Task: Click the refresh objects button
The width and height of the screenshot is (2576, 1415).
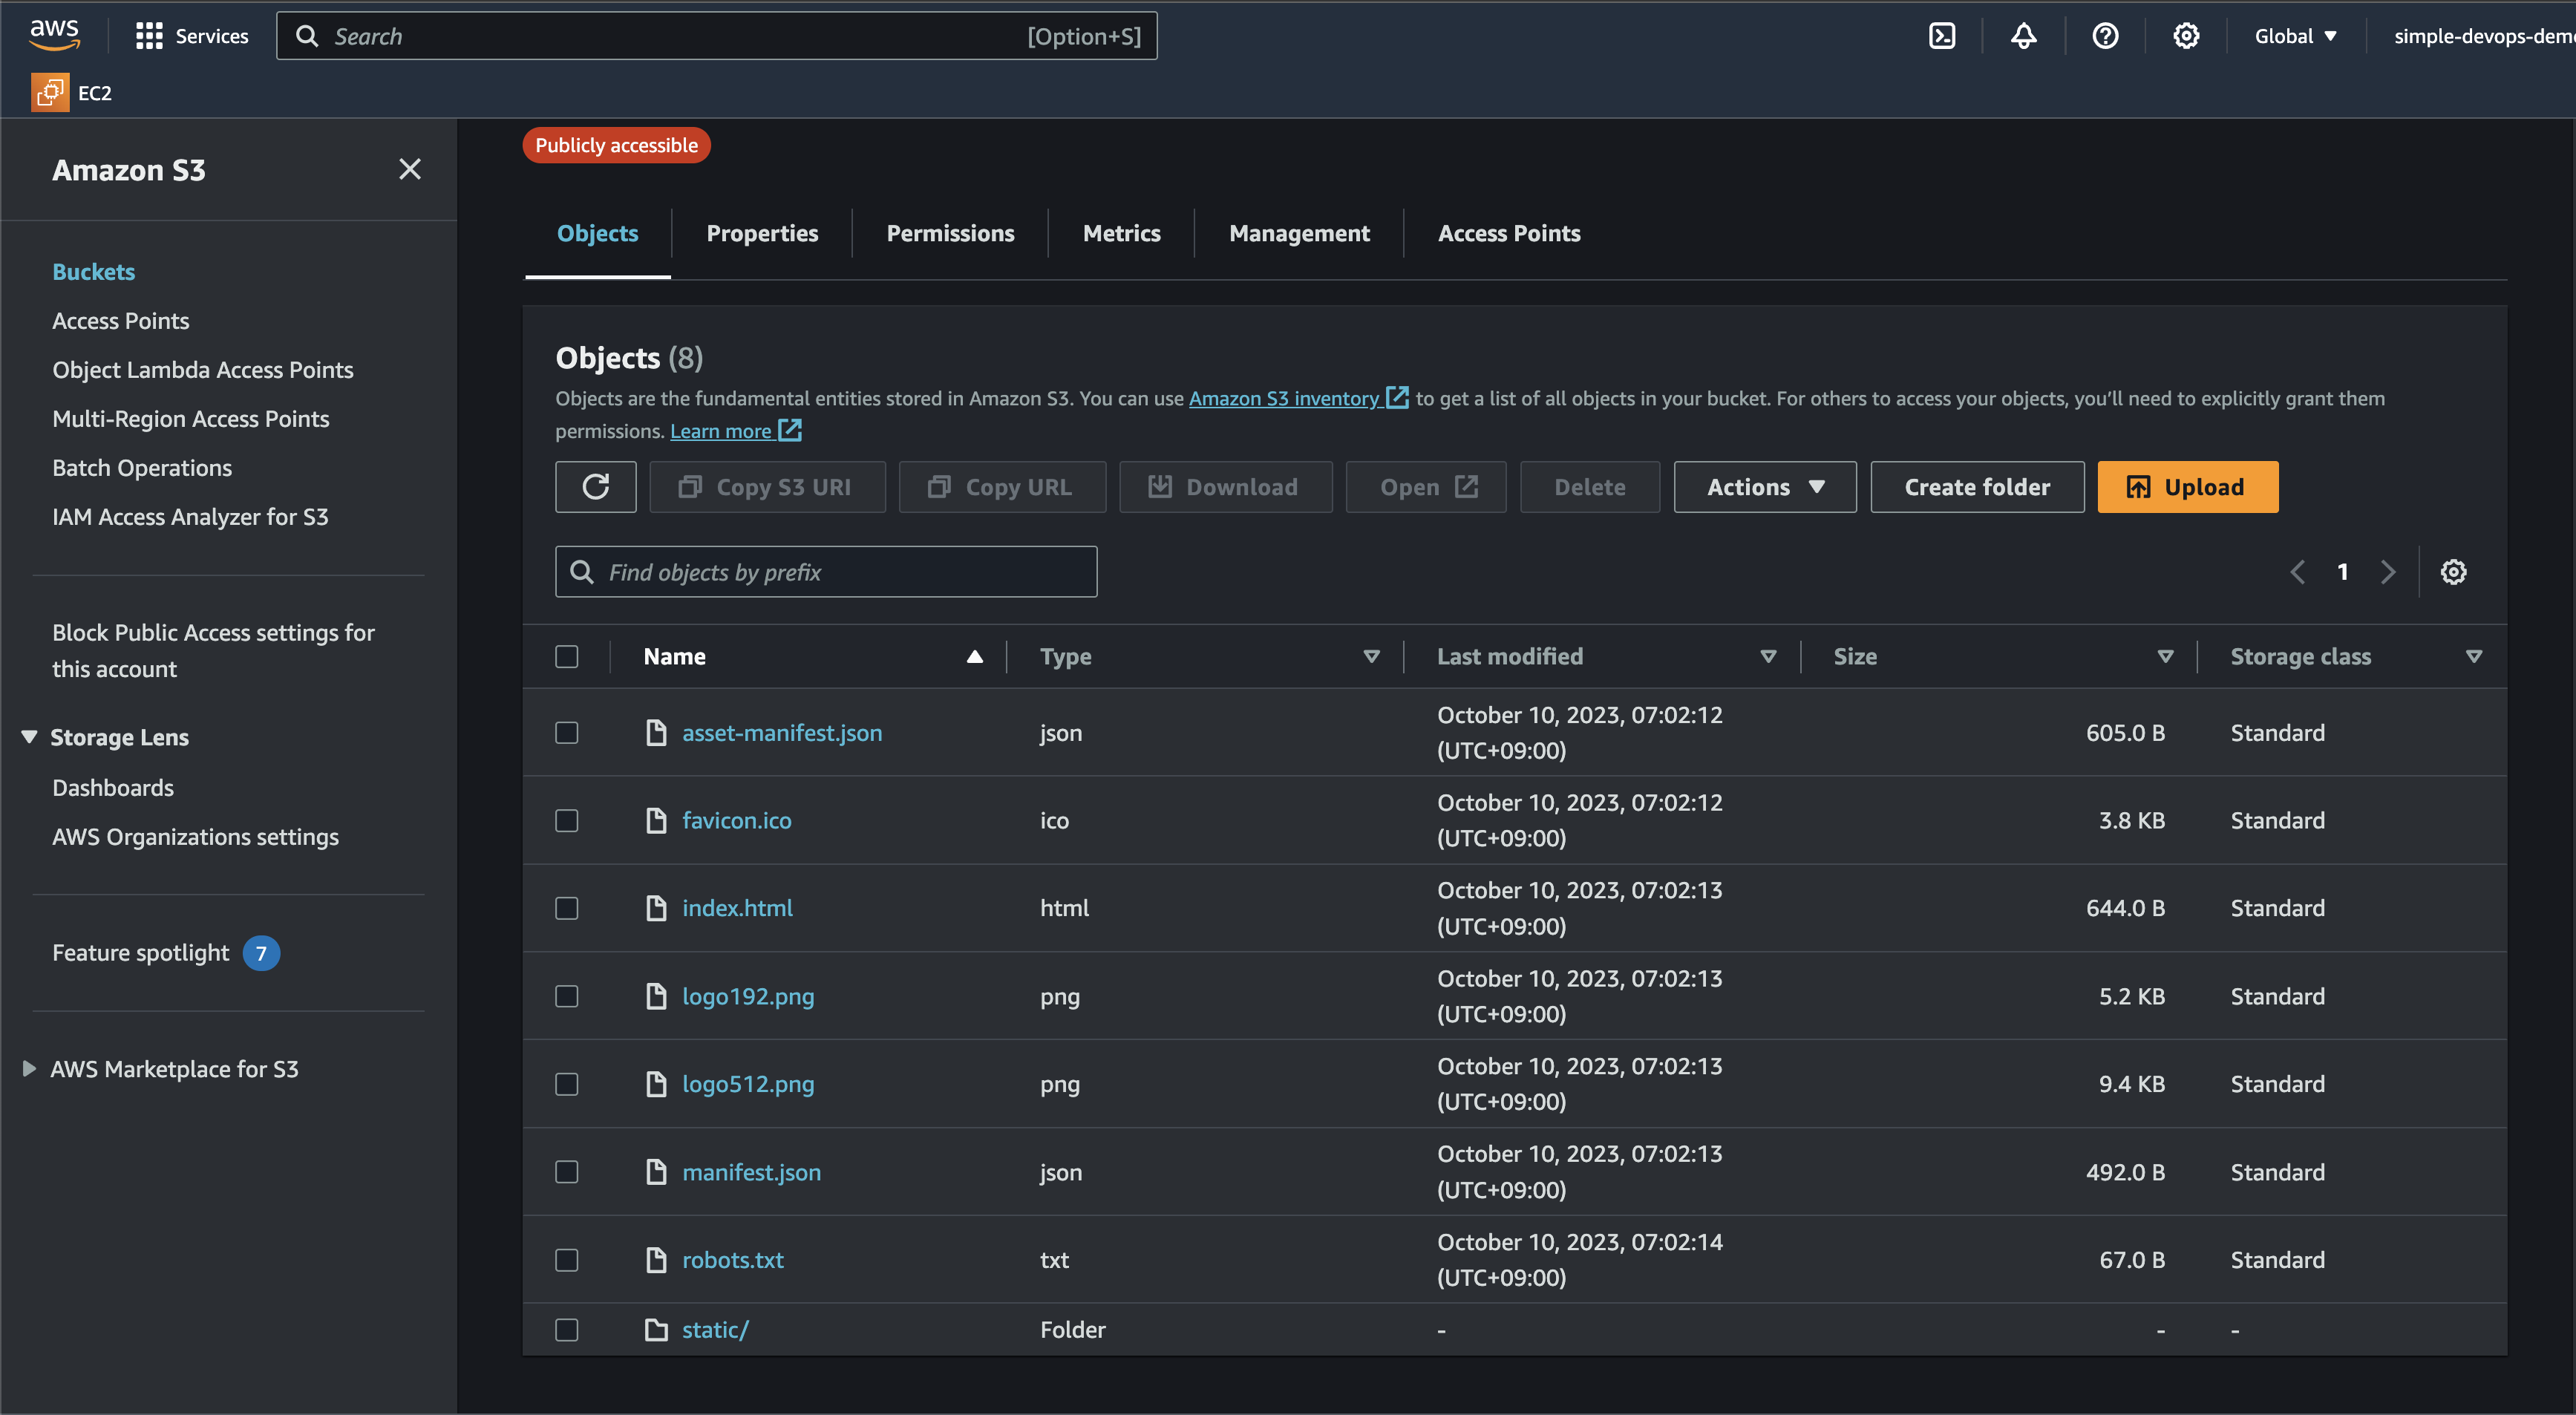Action: coord(596,487)
